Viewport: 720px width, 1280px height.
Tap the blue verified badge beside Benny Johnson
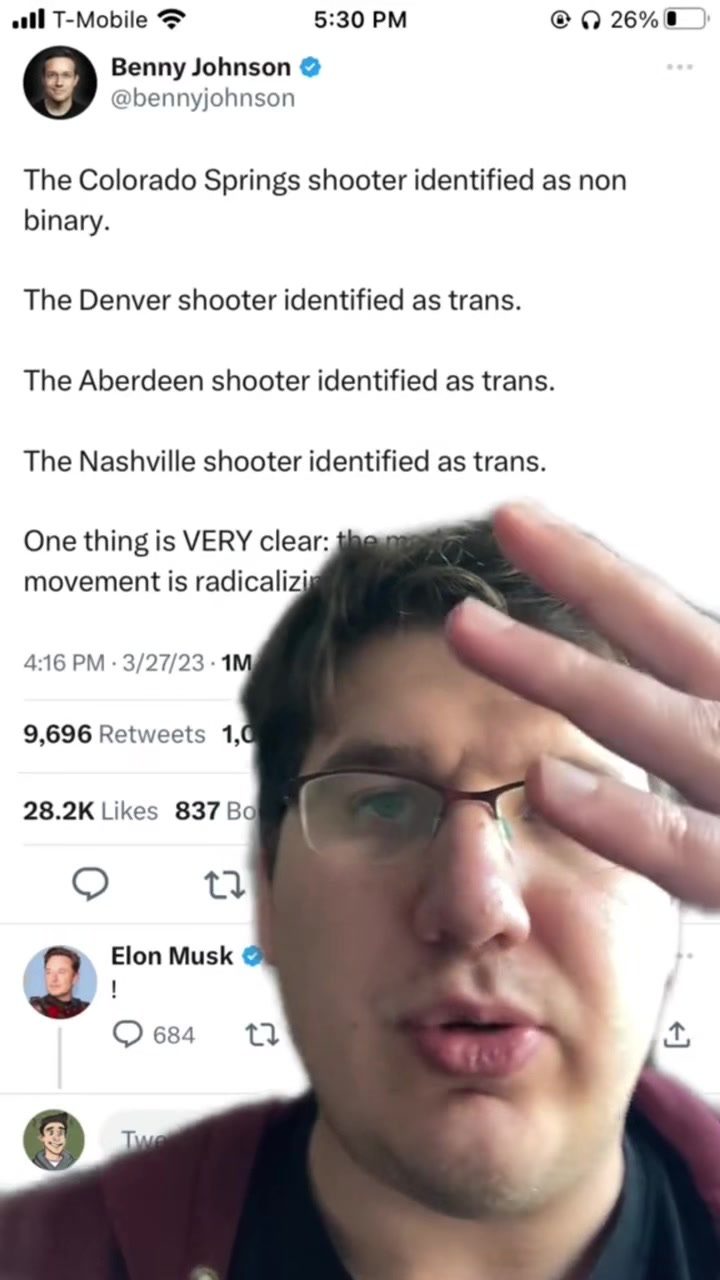[311, 67]
